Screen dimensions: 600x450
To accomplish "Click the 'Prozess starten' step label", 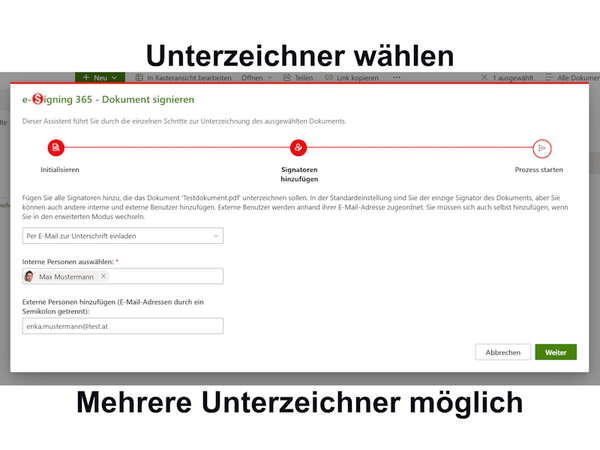I will point(539,170).
